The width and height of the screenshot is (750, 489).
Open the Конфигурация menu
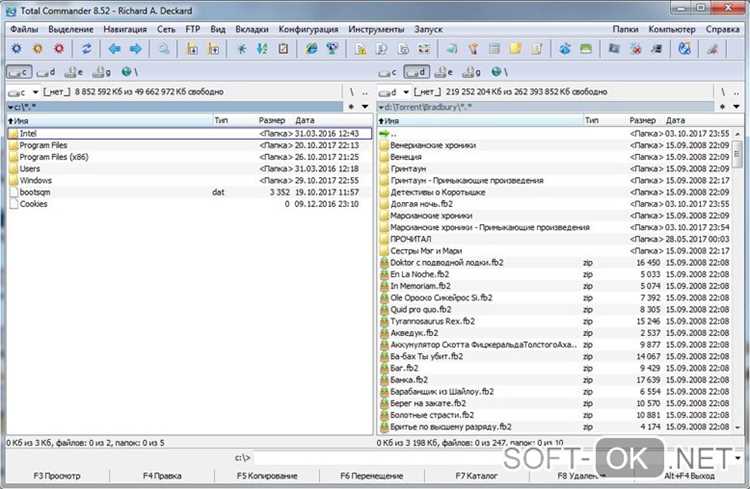pos(308,29)
